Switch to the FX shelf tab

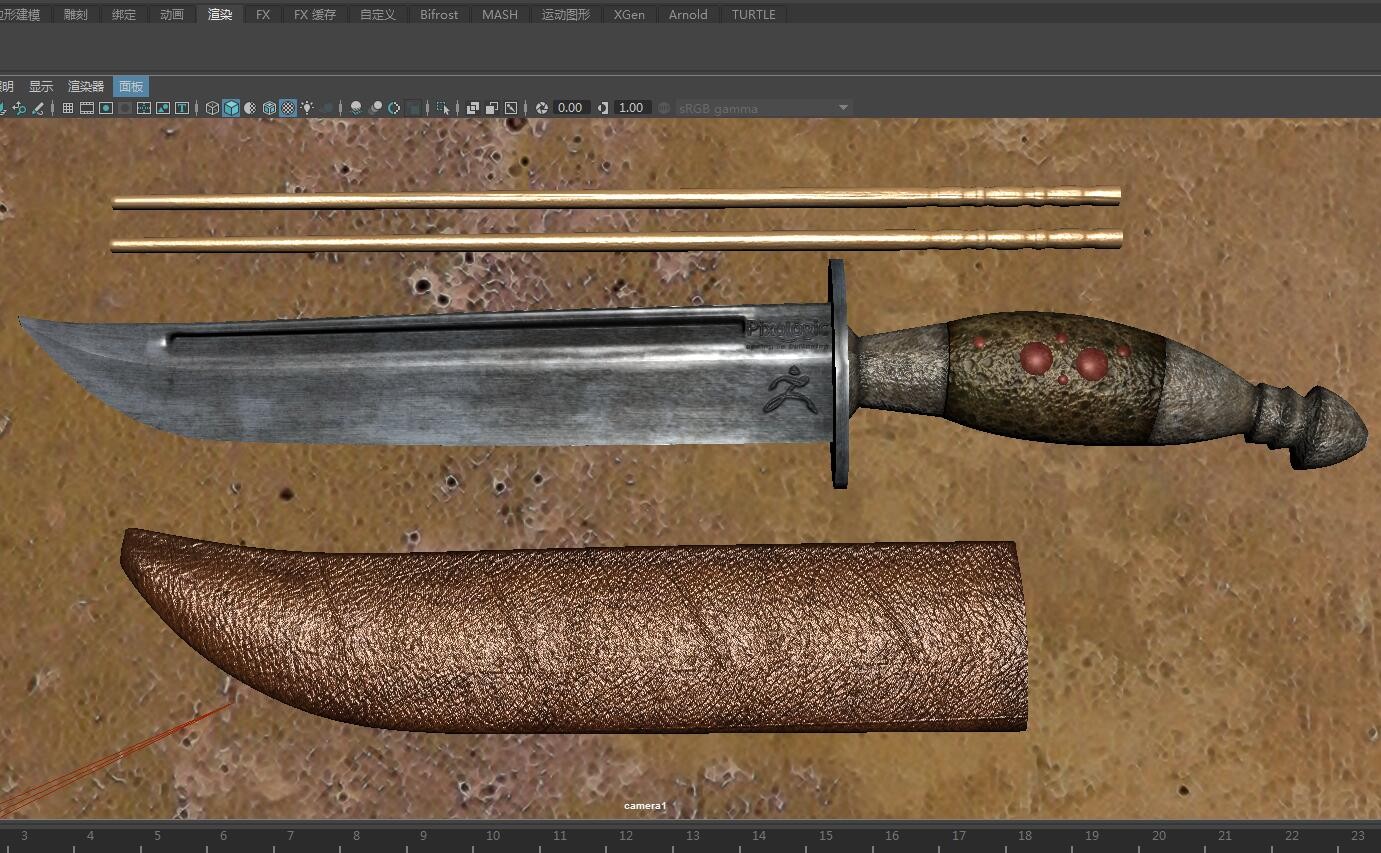(x=263, y=15)
